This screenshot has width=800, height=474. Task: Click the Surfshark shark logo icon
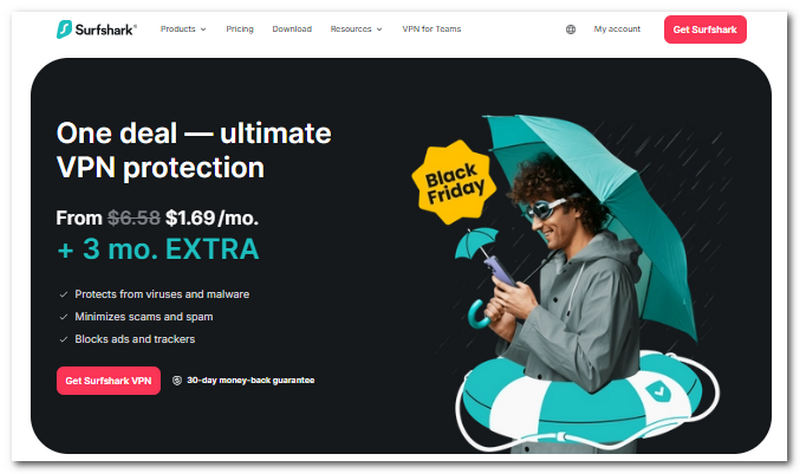[x=64, y=29]
